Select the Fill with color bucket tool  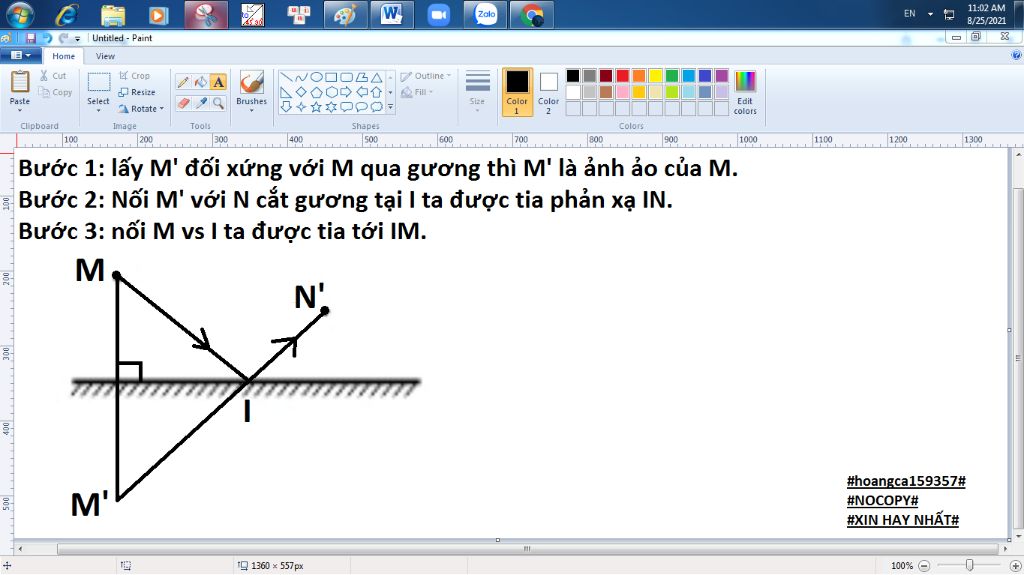(x=200, y=82)
